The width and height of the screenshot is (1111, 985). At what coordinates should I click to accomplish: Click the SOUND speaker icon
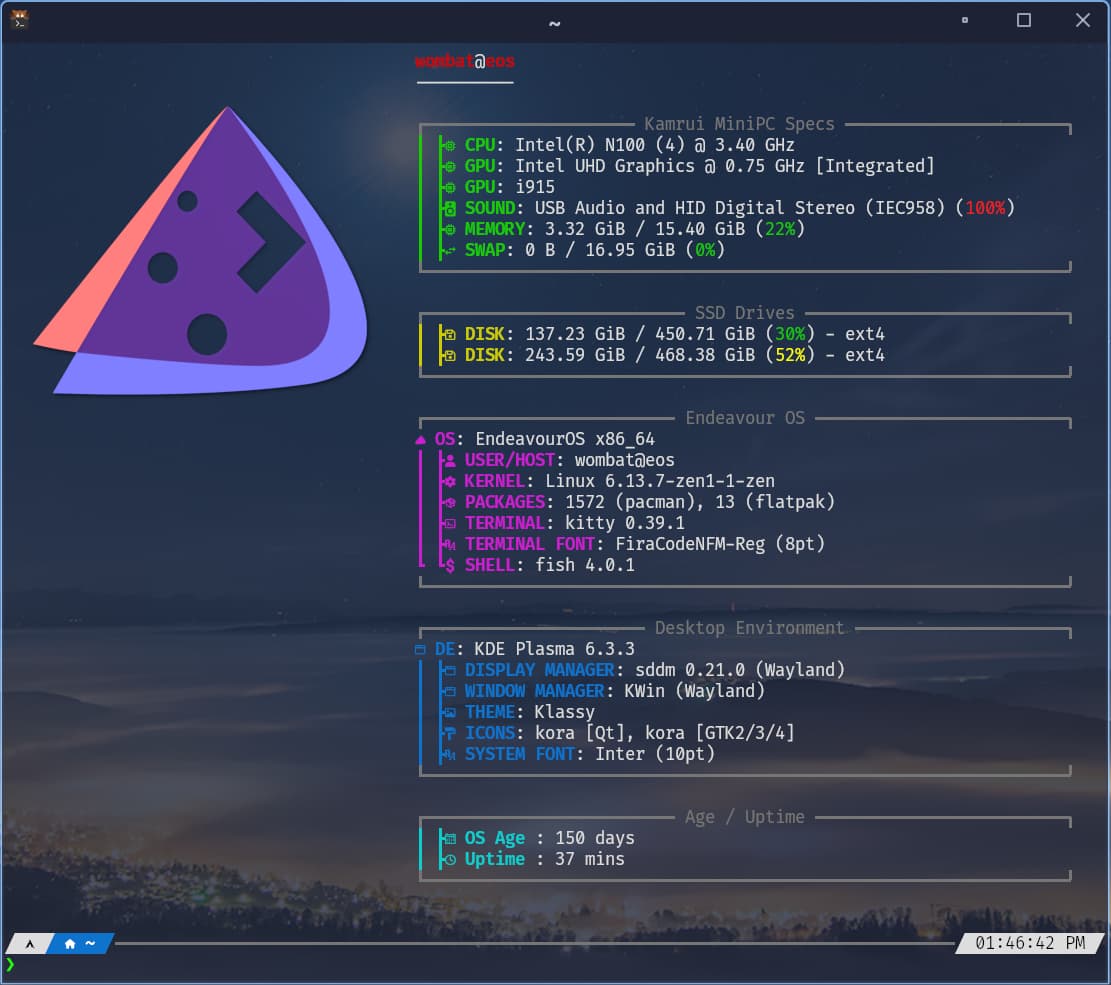pos(449,208)
